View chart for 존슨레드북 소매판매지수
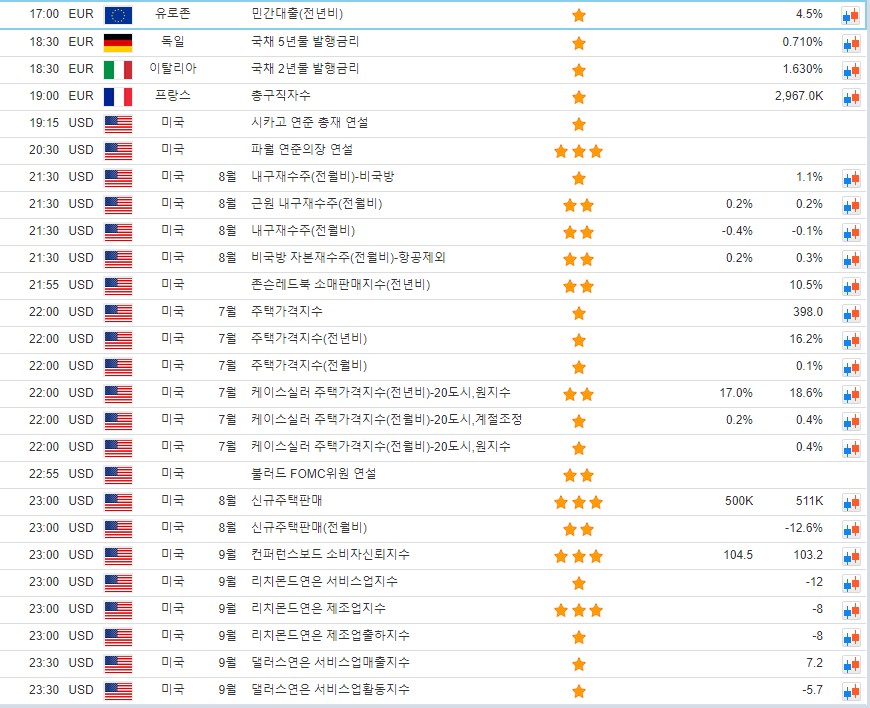Viewport: 870px width, 708px height. tap(851, 286)
